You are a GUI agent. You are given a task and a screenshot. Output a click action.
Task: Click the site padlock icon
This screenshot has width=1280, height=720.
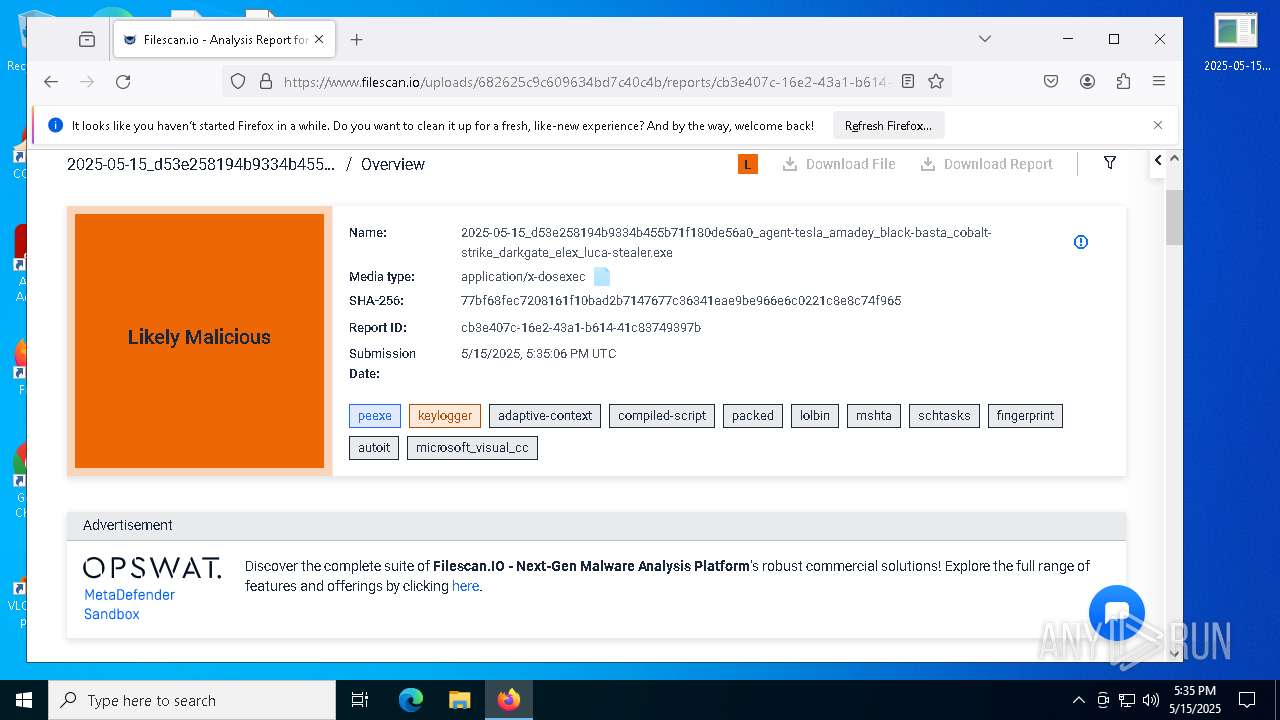(266, 82)
